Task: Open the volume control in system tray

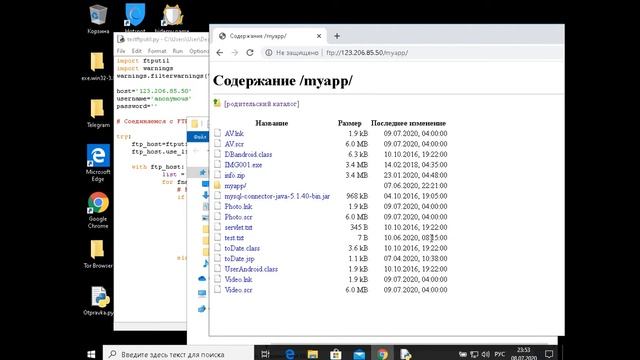Action: point(485,354)
